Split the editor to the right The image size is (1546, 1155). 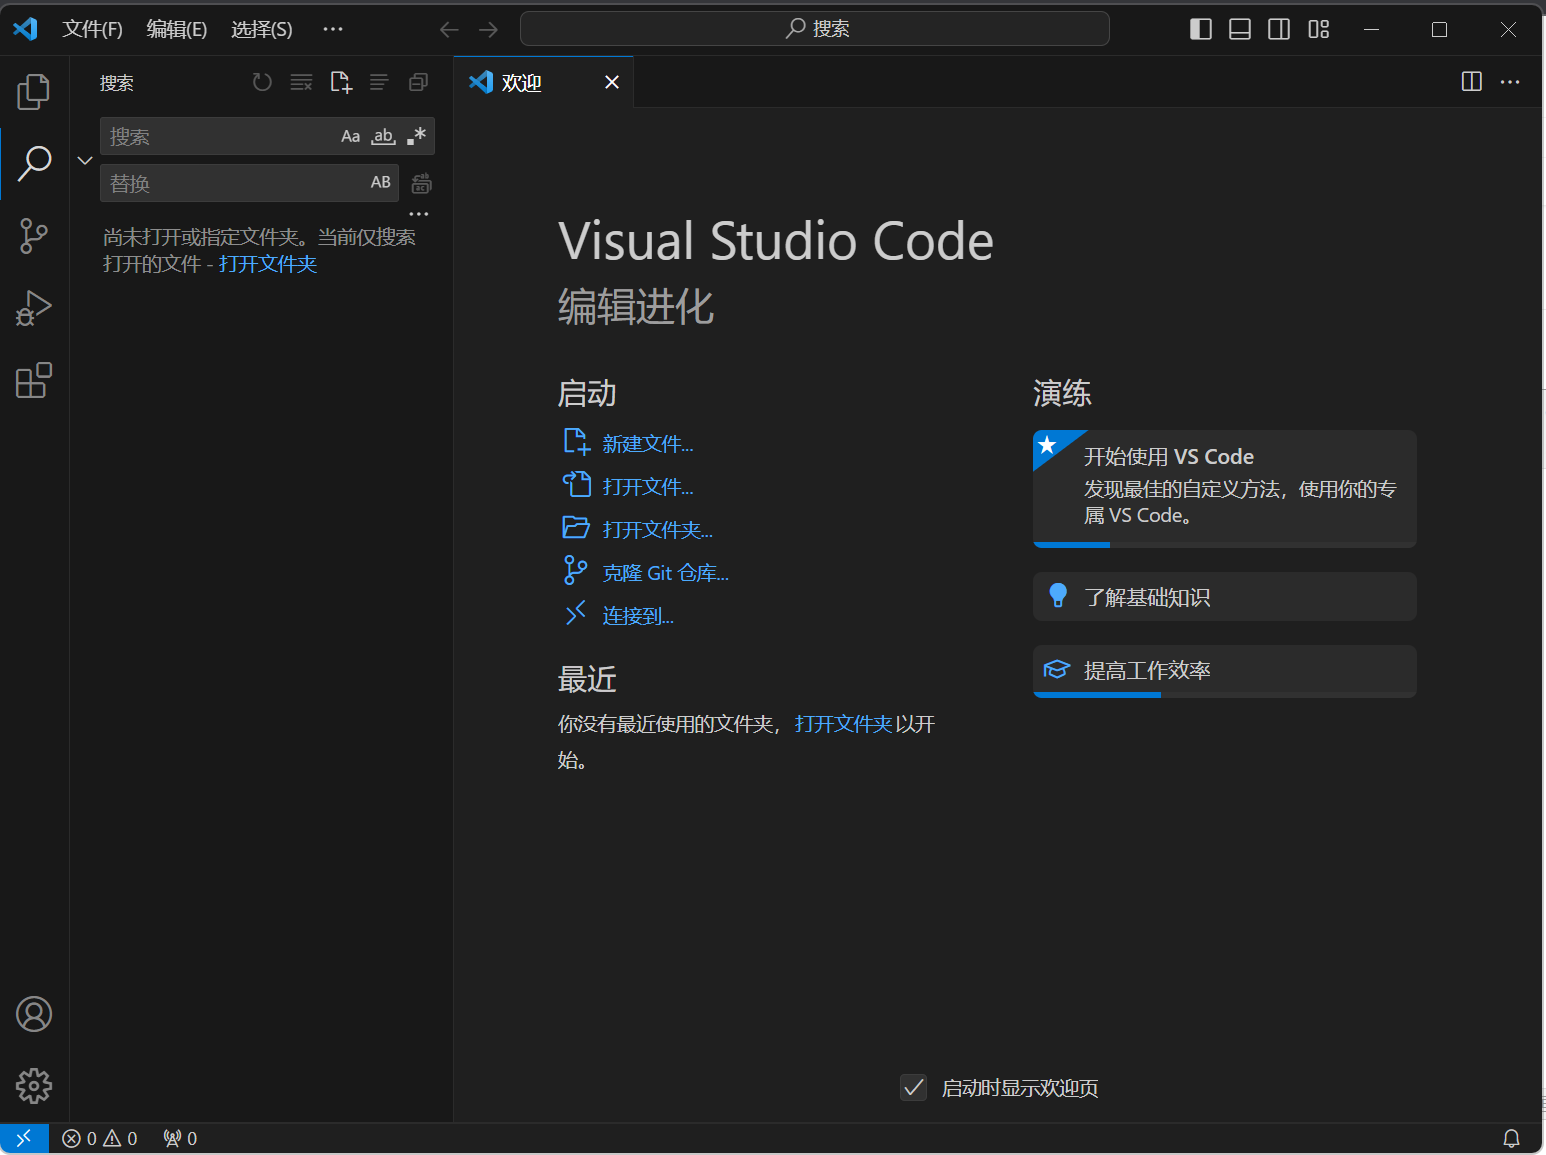1472,81
